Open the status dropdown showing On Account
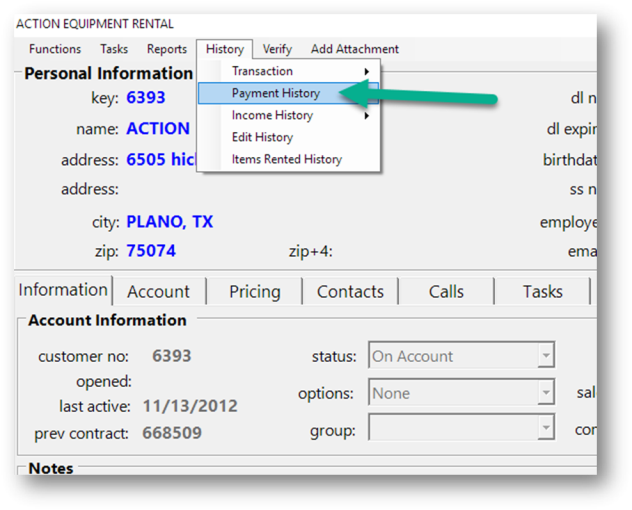 click(x=545, y=356)
